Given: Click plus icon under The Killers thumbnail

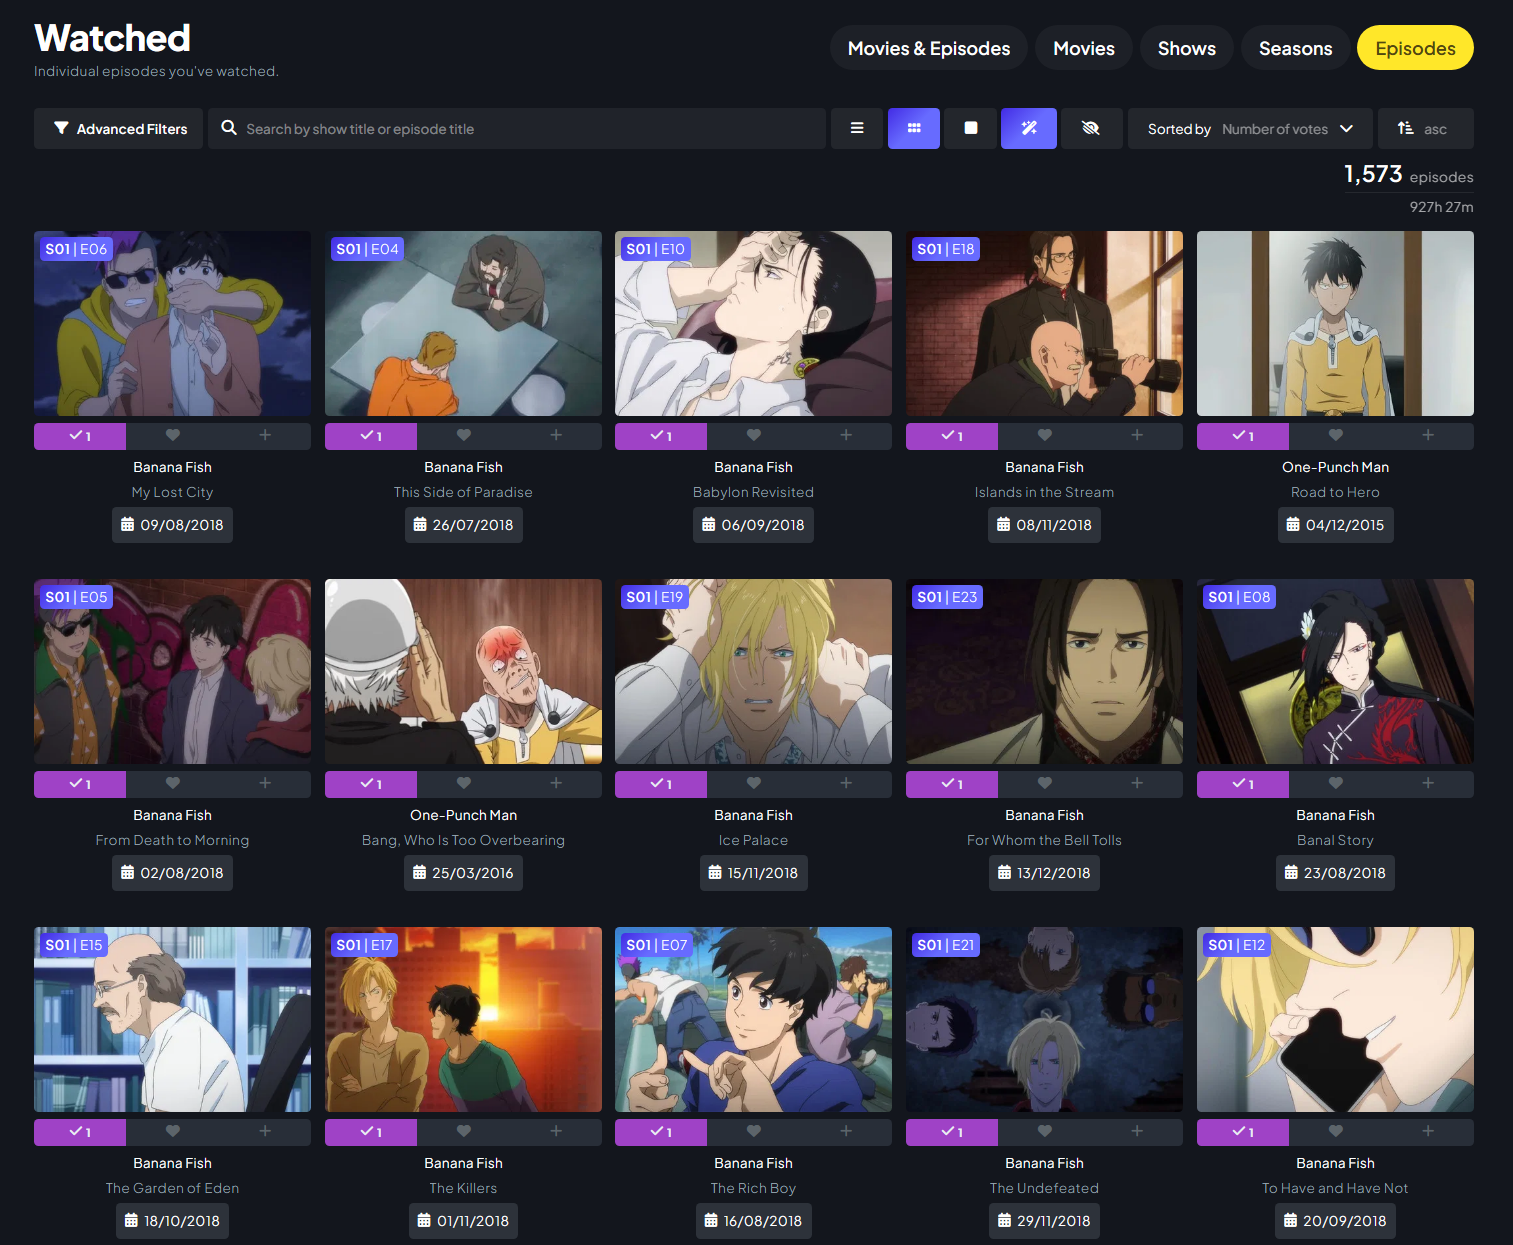Looking at the screenshot, I should coord(556,1132).
